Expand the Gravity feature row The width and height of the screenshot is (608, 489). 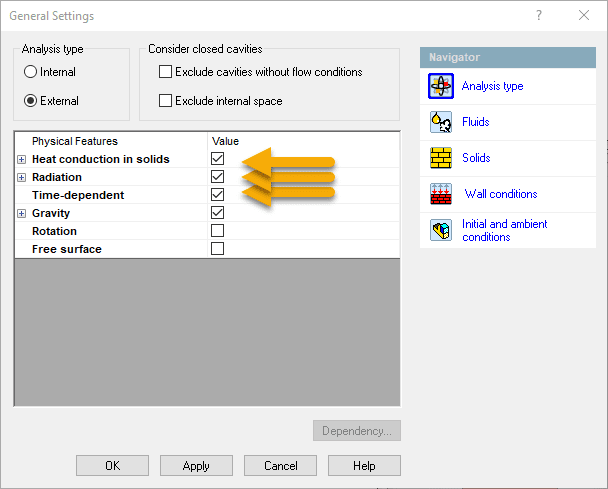22,213
